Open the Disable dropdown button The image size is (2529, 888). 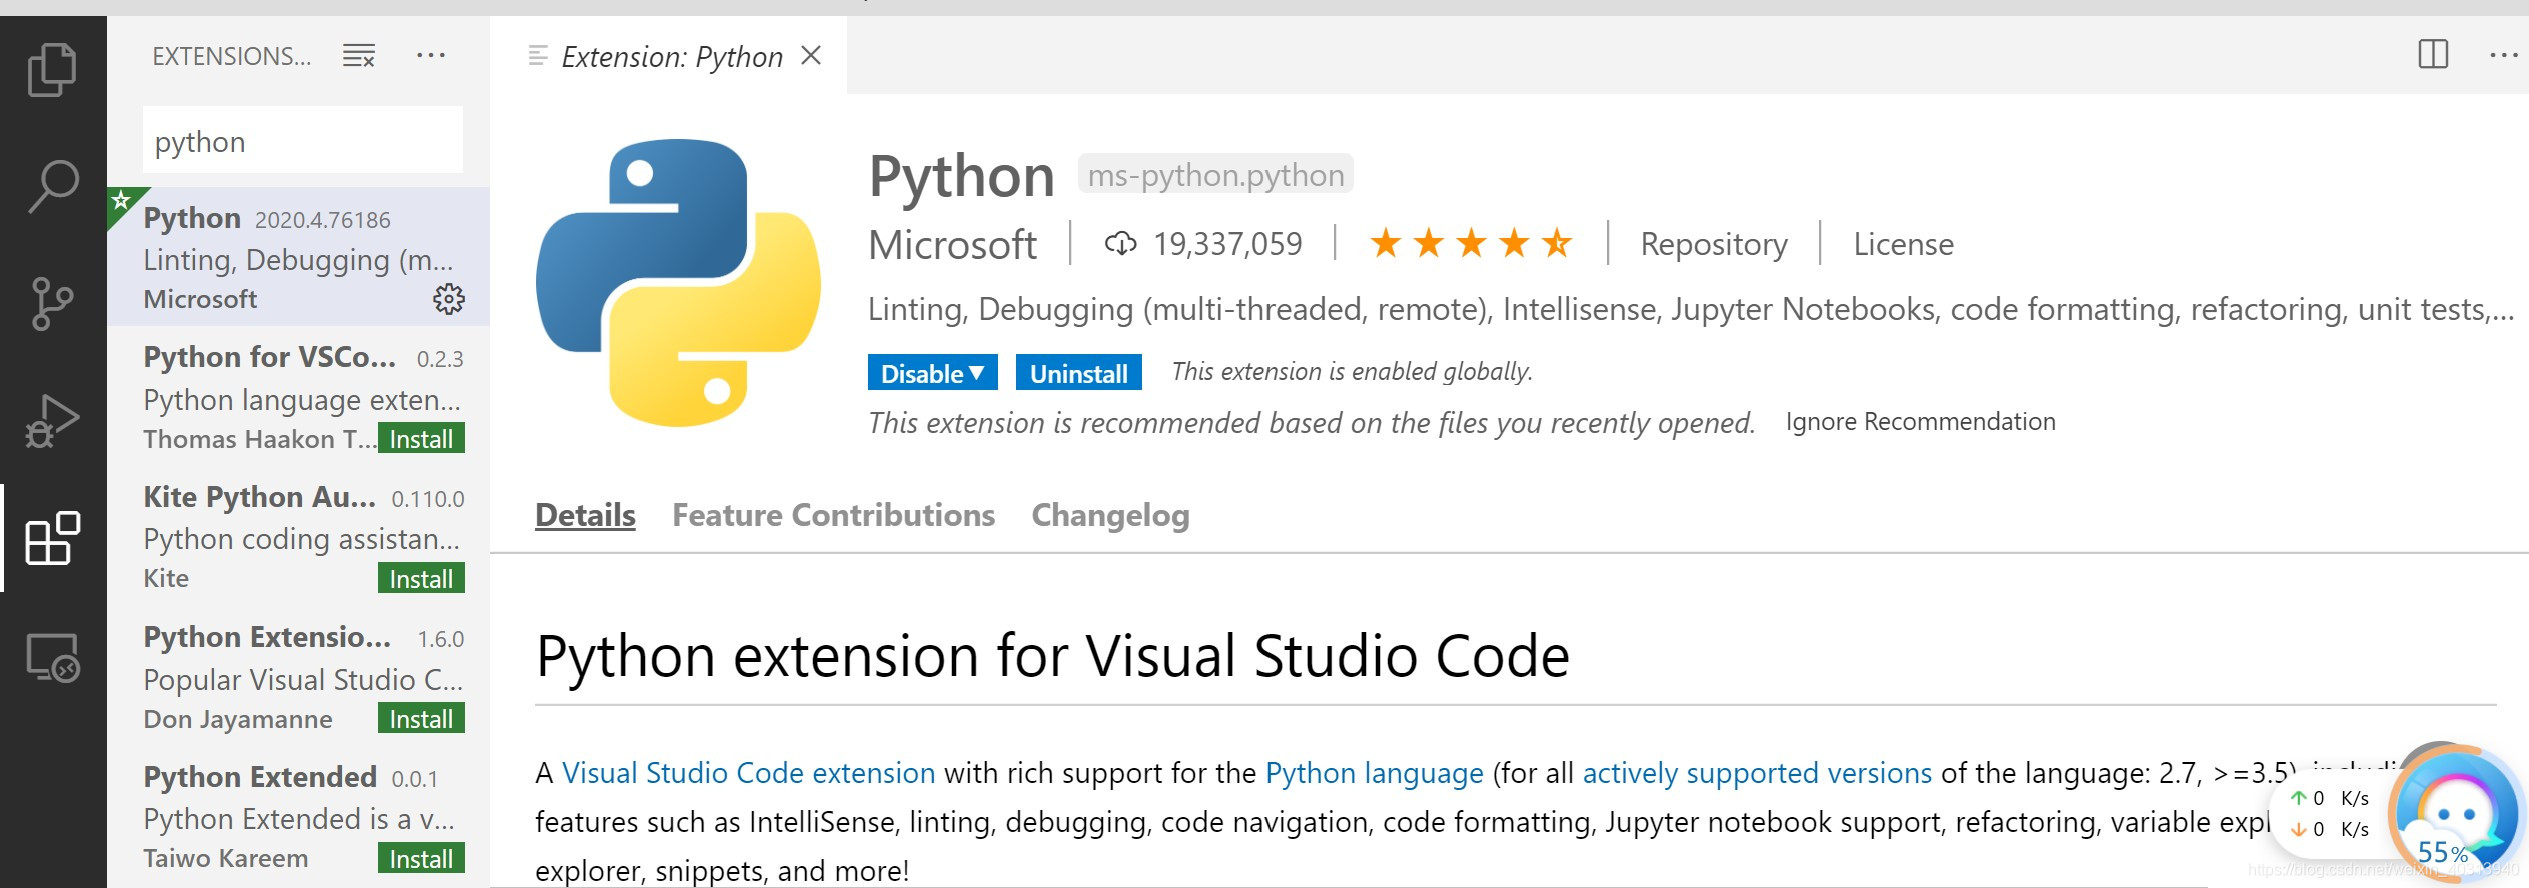click(x=932, y=373)
